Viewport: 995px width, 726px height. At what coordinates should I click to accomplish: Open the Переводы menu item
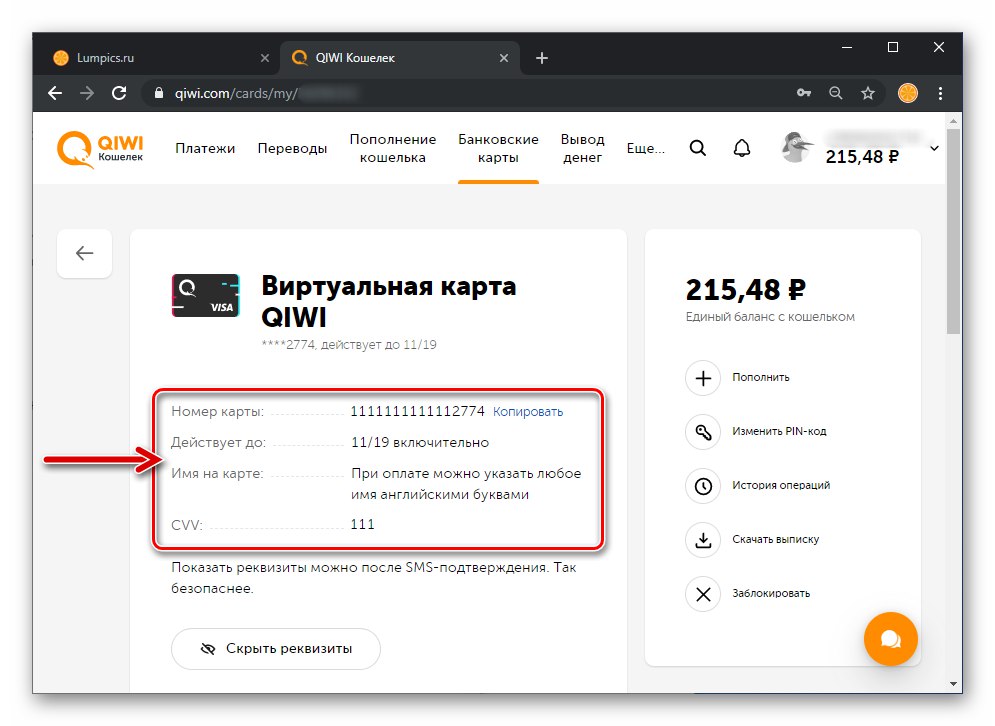coord(292,148)
